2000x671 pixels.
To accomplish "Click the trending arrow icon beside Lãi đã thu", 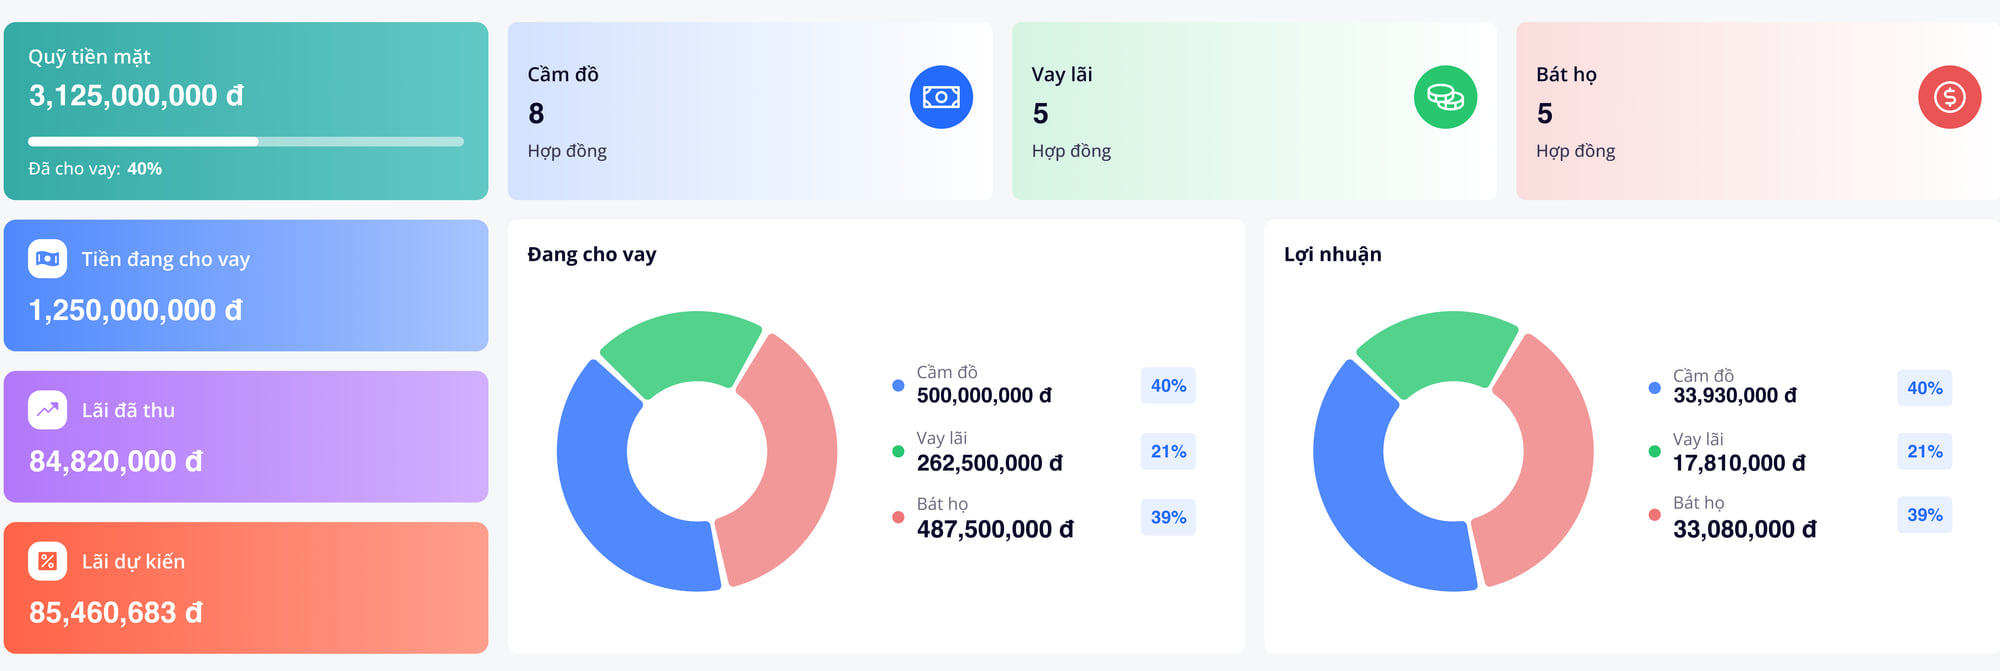I will pos(48,410).
